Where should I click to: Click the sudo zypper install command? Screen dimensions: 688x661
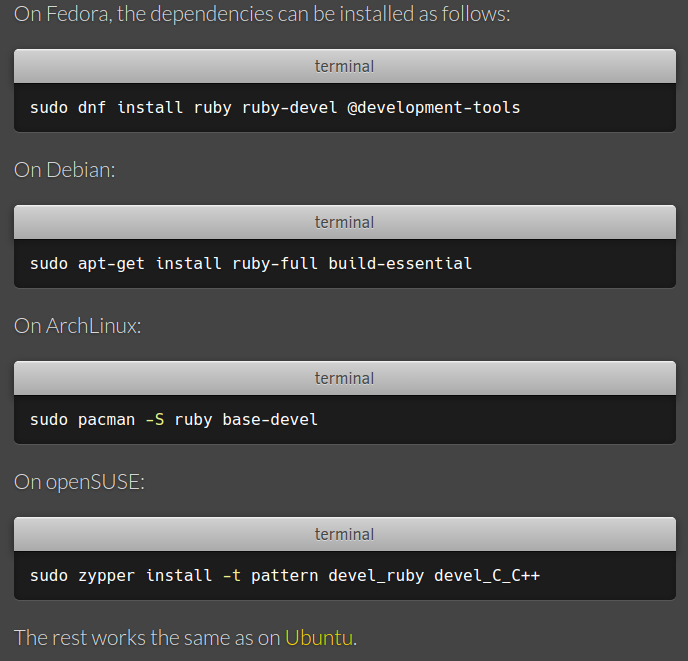[x=285, y=576]
